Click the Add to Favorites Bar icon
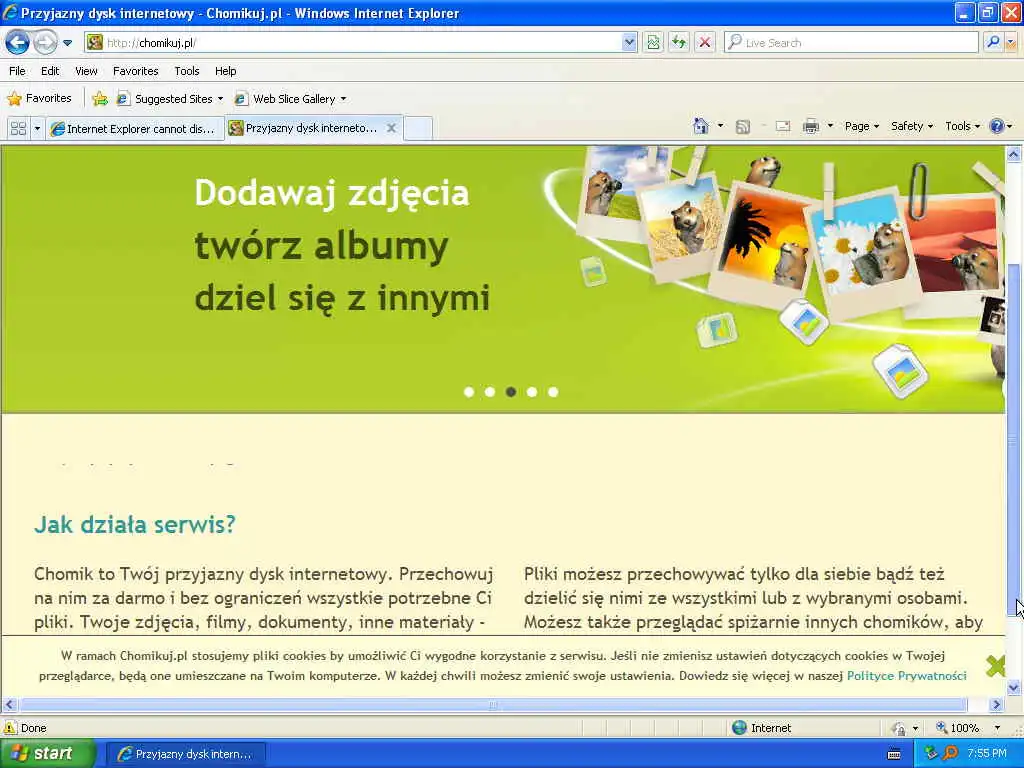 [x=100, y=99]
